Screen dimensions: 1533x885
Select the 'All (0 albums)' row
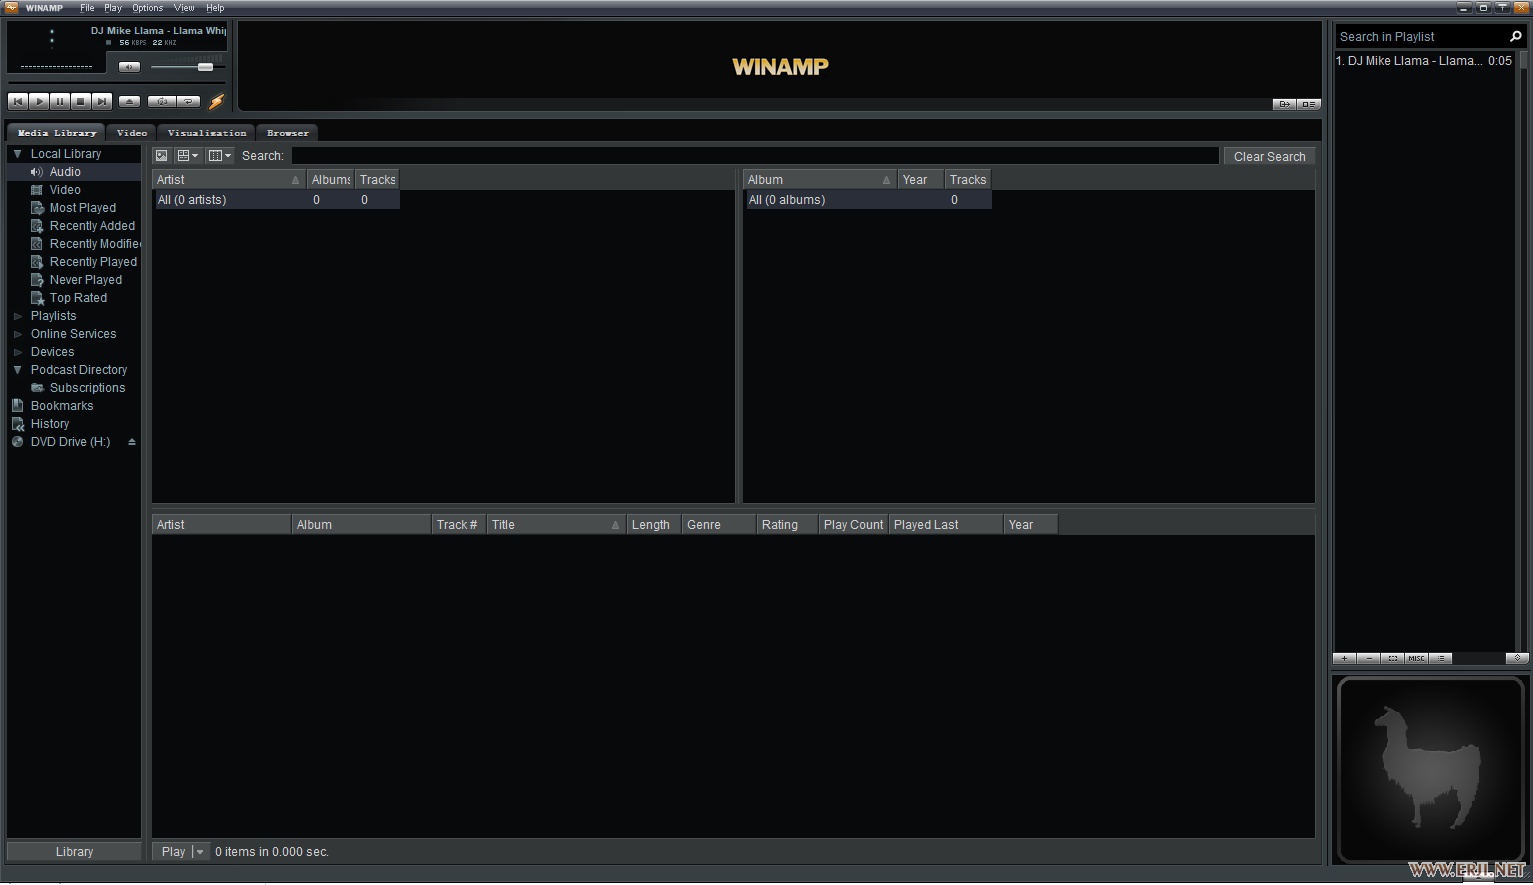click(868, 200)
